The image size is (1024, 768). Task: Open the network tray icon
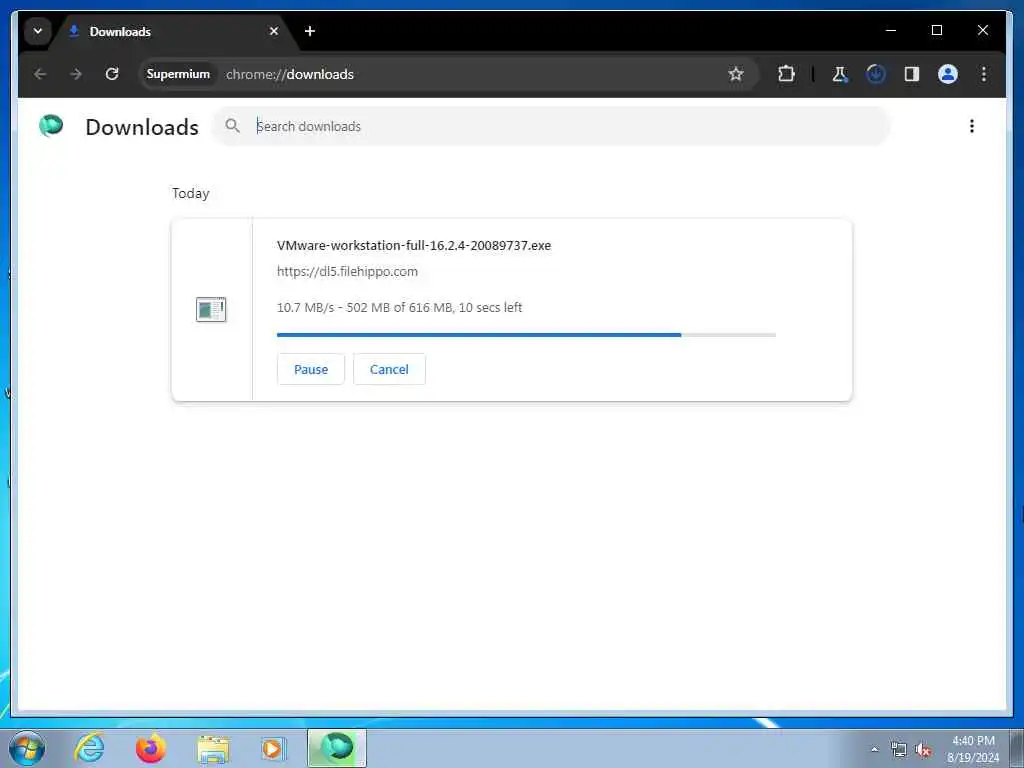[899, 750]
